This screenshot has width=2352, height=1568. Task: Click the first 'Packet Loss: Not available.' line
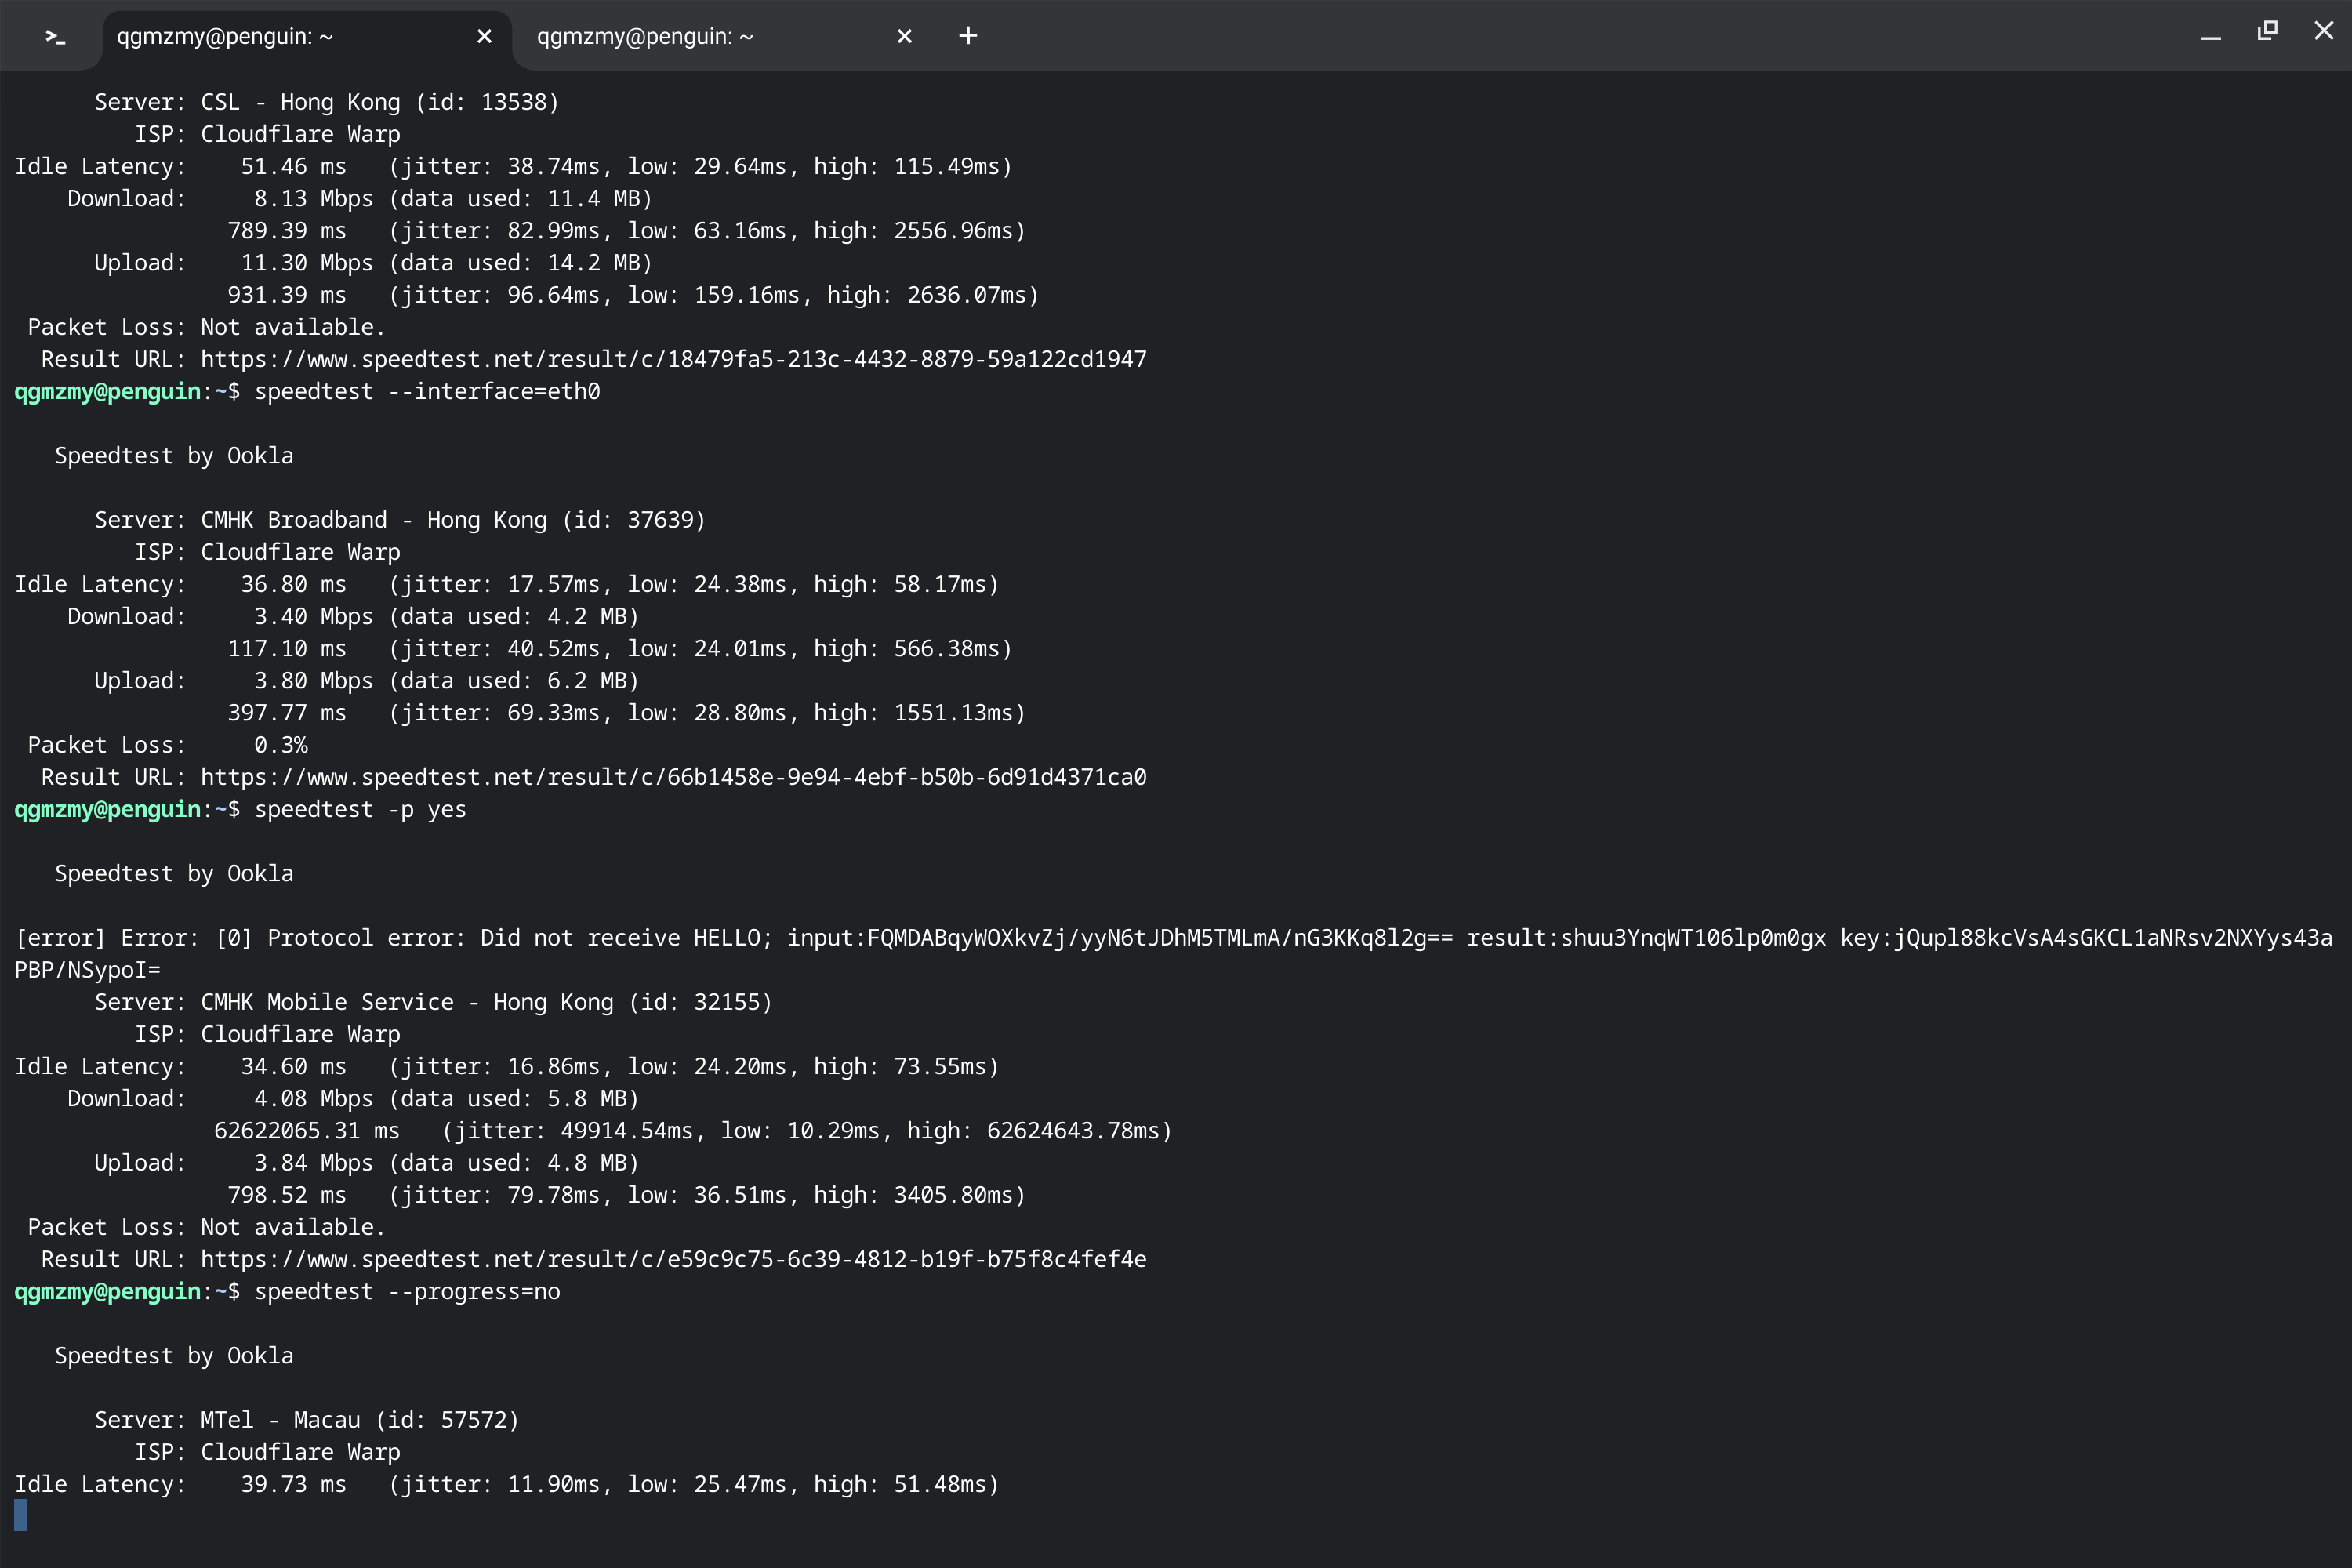pos(206,327)
